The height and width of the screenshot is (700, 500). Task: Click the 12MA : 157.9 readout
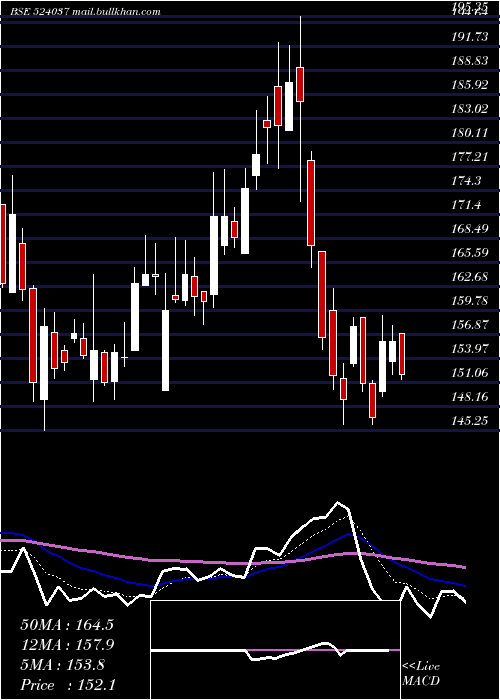(67, 645)
